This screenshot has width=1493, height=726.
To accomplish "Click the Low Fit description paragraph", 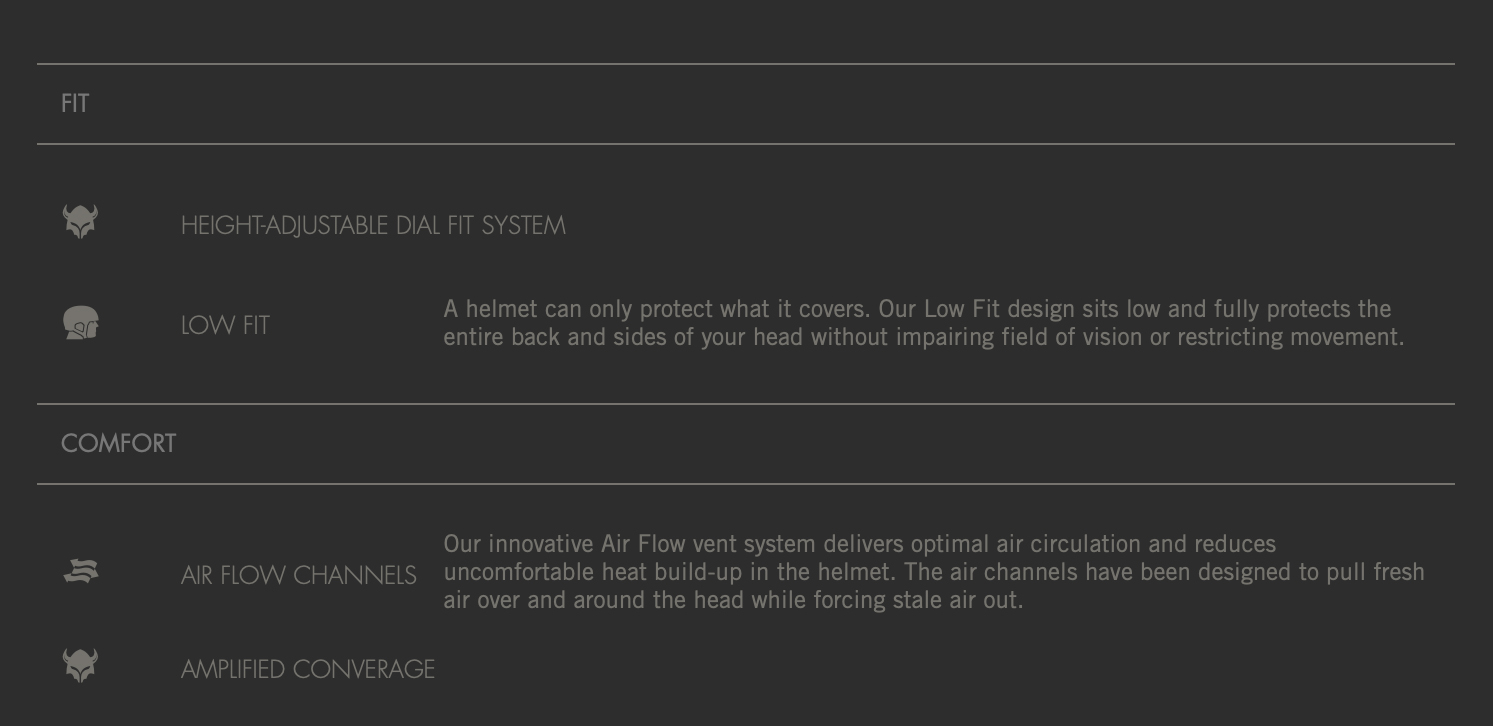I will coord(924,323).
